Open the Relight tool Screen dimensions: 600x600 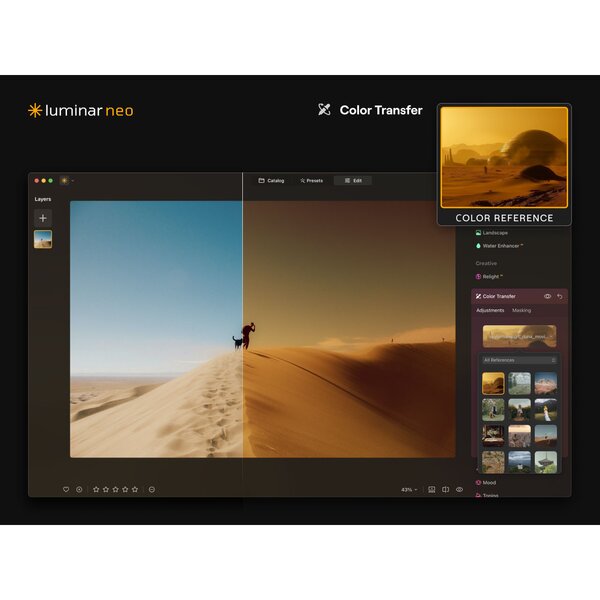click(x=489, y=276)
